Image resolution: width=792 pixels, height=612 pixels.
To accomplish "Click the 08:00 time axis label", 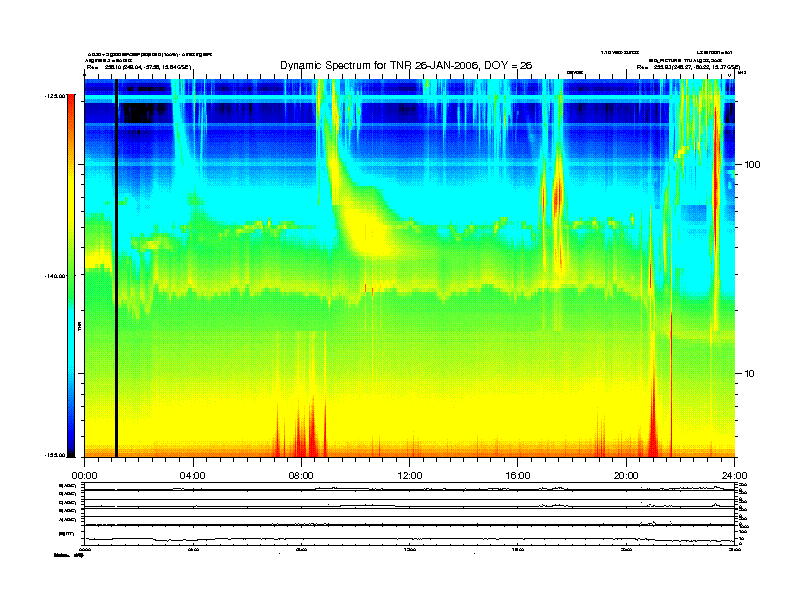I will (x=301, y=476).
